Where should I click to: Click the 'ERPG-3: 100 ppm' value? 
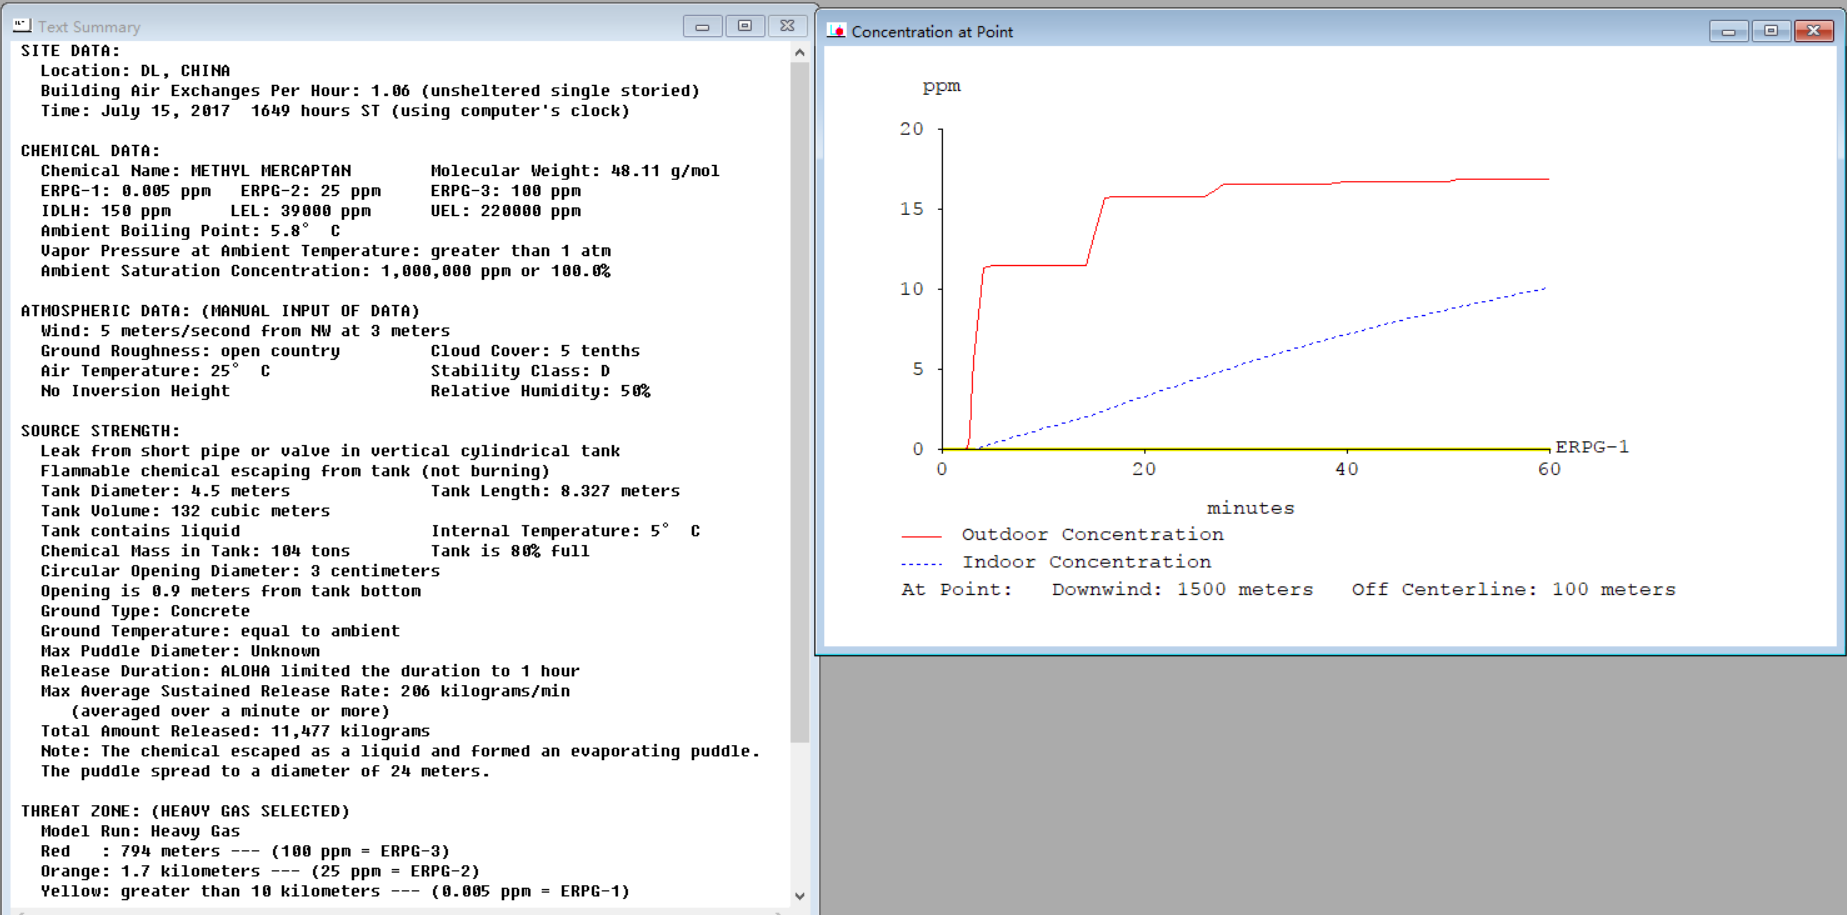point(505,191)
